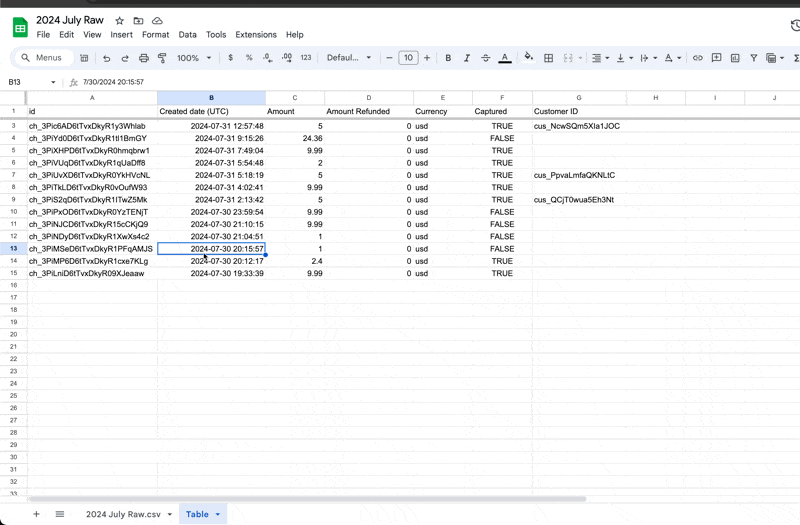
Task: Add a new sheet with plus button
Action: (36, 514)
